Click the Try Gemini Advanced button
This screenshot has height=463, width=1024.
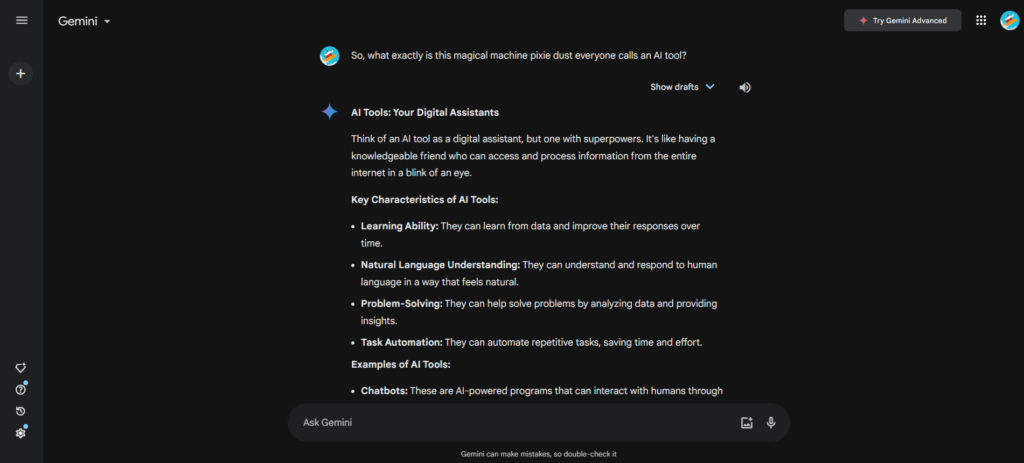coord(902,20)
